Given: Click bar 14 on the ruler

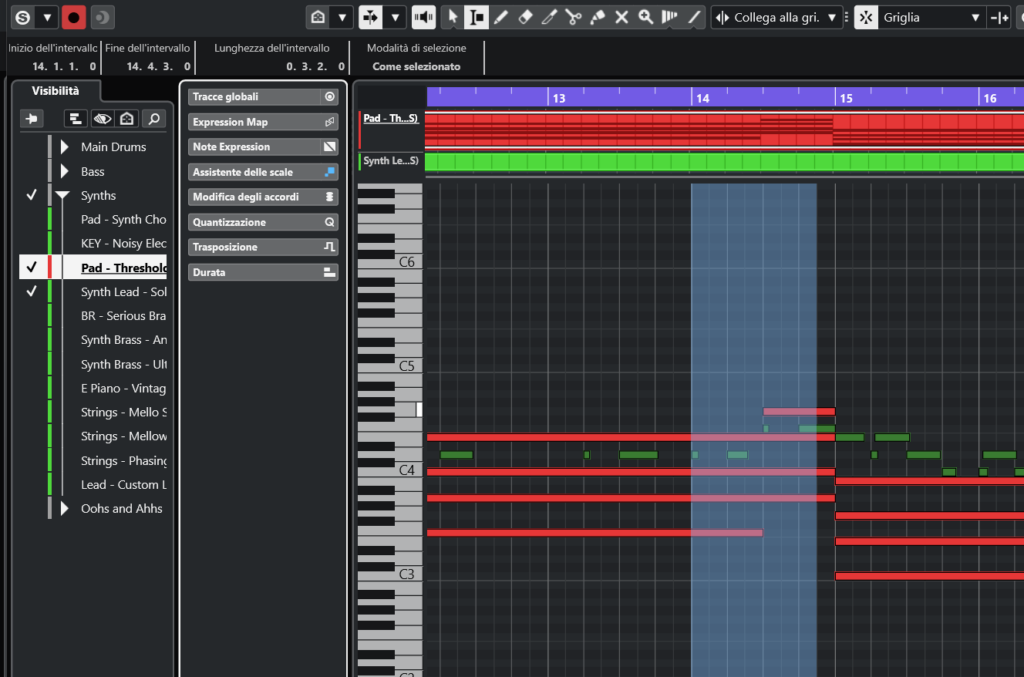Looking at the screenshot, I should (703, 98).
